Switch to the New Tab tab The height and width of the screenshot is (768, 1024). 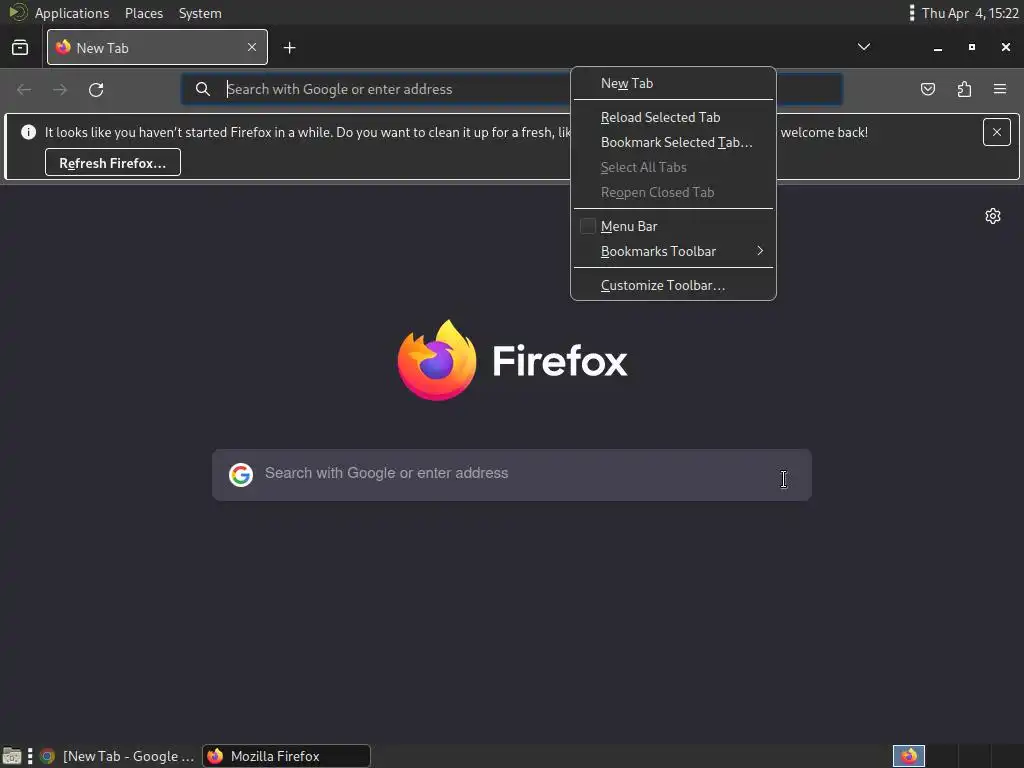pyautogui.click(x=157, y=47)
